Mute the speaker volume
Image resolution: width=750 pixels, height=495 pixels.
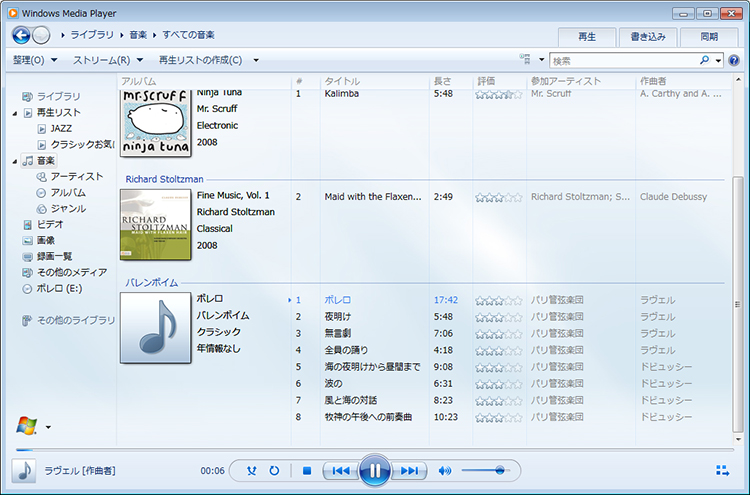pyautogui.click(x=444, y=471)
